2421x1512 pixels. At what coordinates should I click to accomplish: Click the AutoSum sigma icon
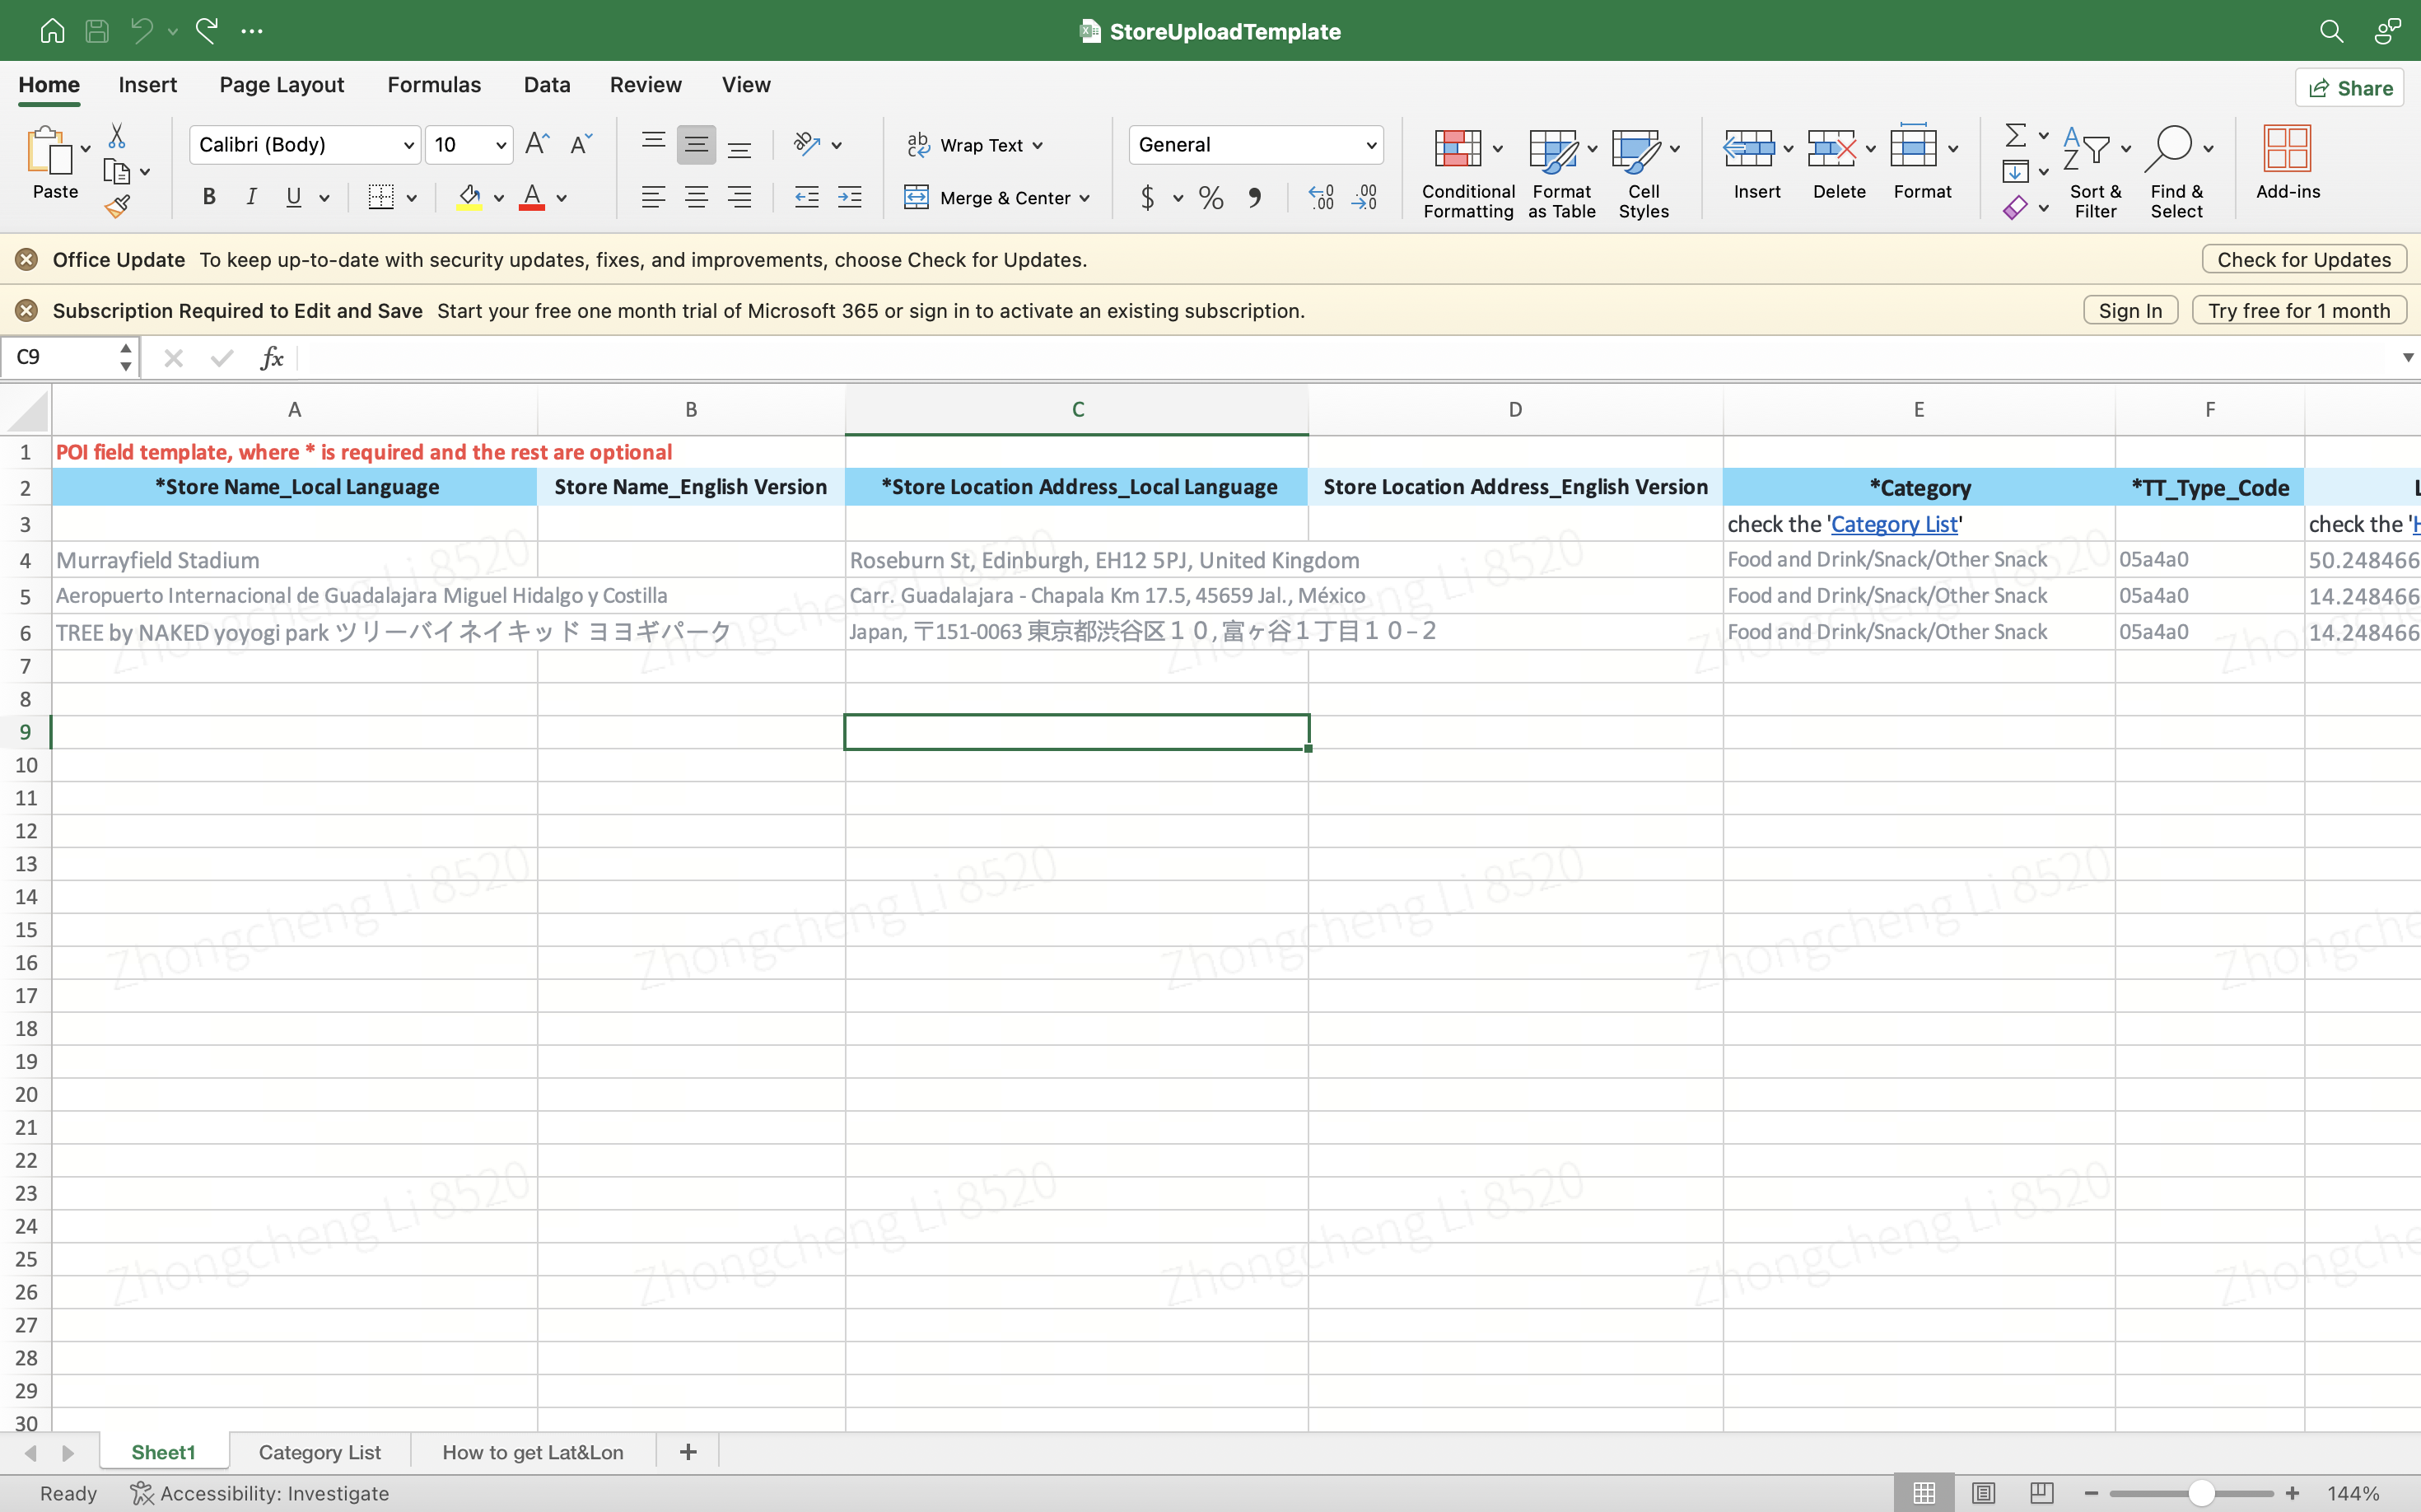coord(2016,135)
